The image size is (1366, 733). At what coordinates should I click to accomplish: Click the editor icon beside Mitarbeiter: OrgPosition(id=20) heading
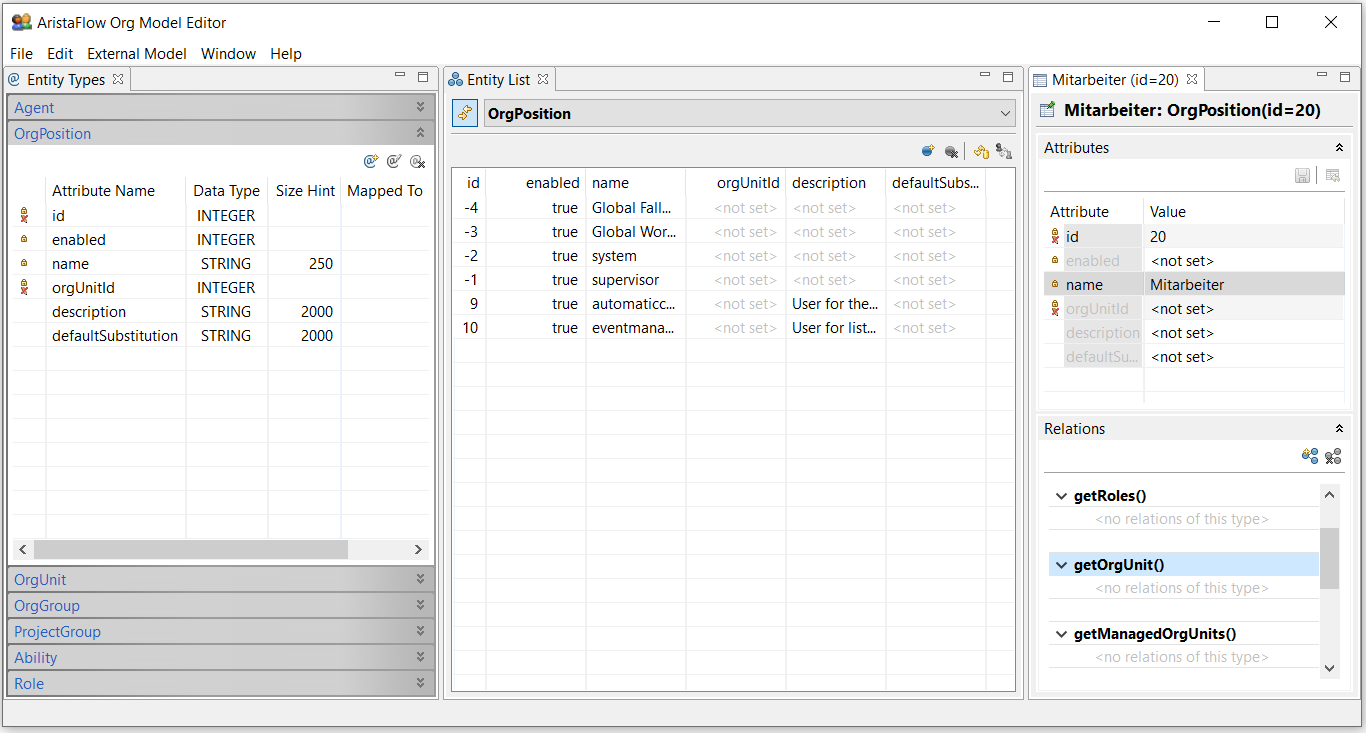1047,110
